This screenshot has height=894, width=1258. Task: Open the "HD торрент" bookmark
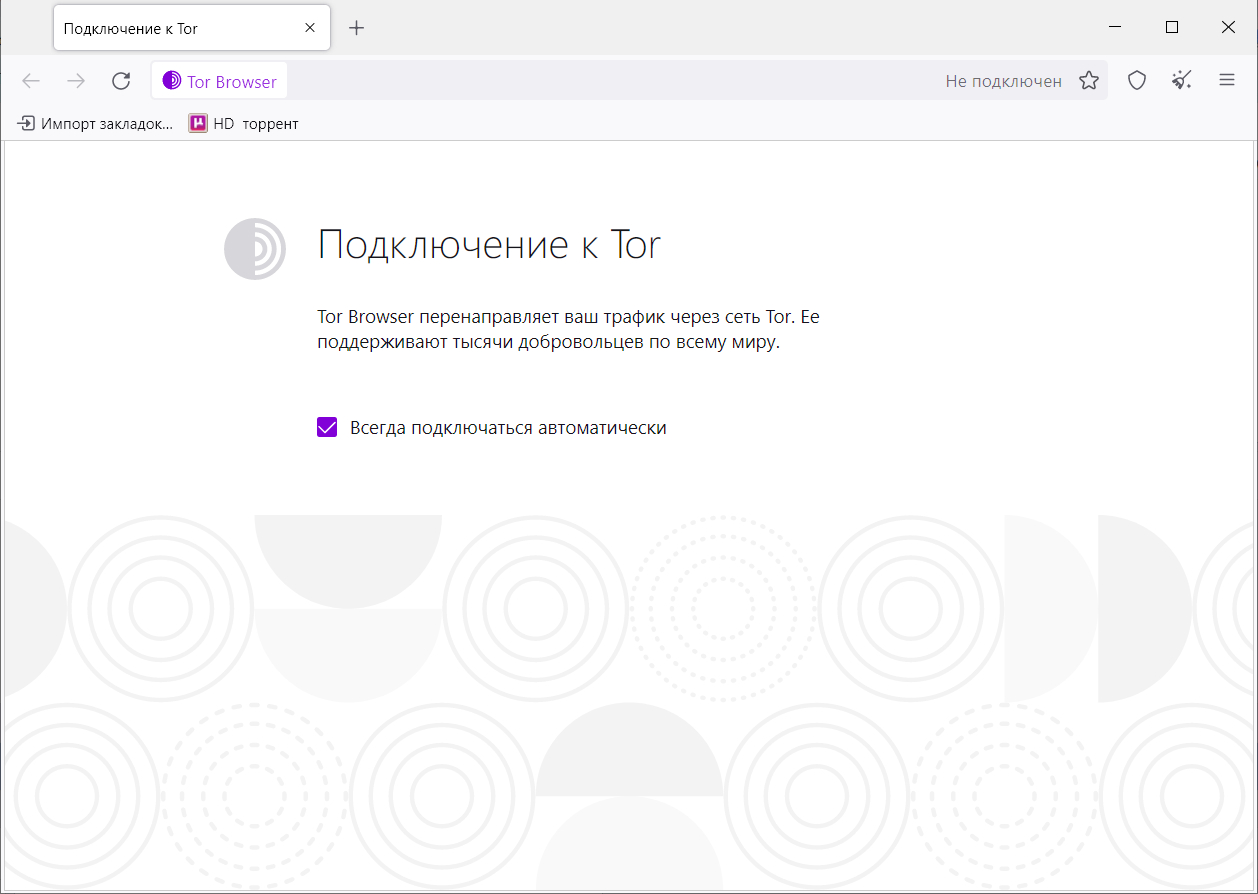(x=244, y=124)
